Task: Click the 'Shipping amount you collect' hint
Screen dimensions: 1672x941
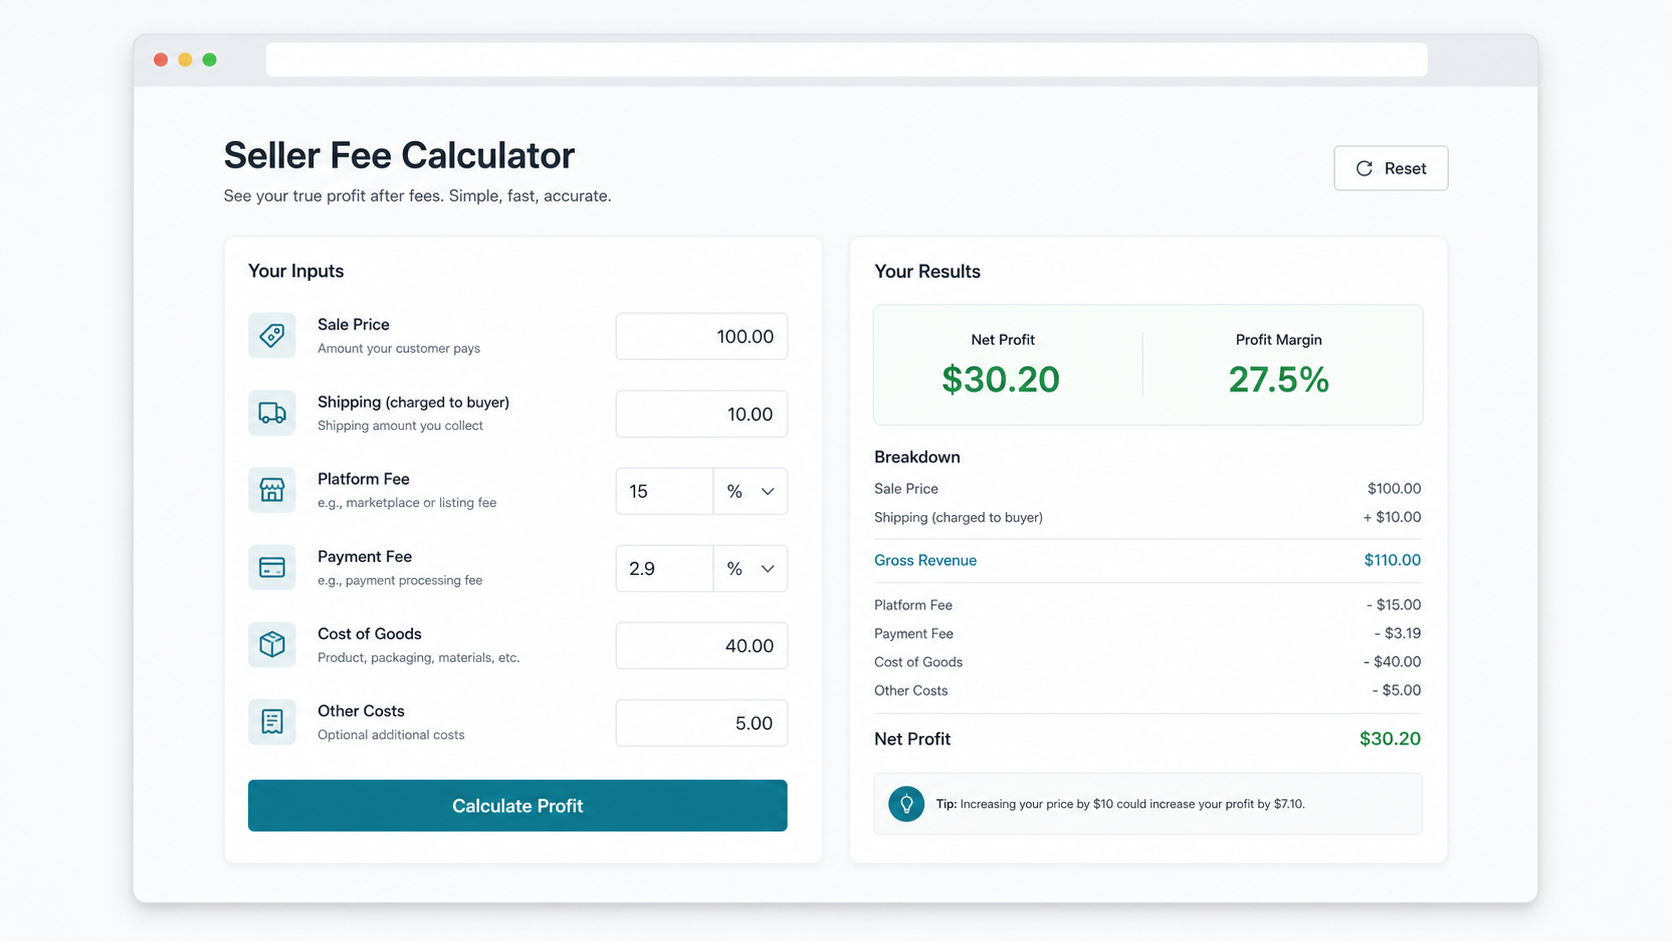Action: coord(400,426)
